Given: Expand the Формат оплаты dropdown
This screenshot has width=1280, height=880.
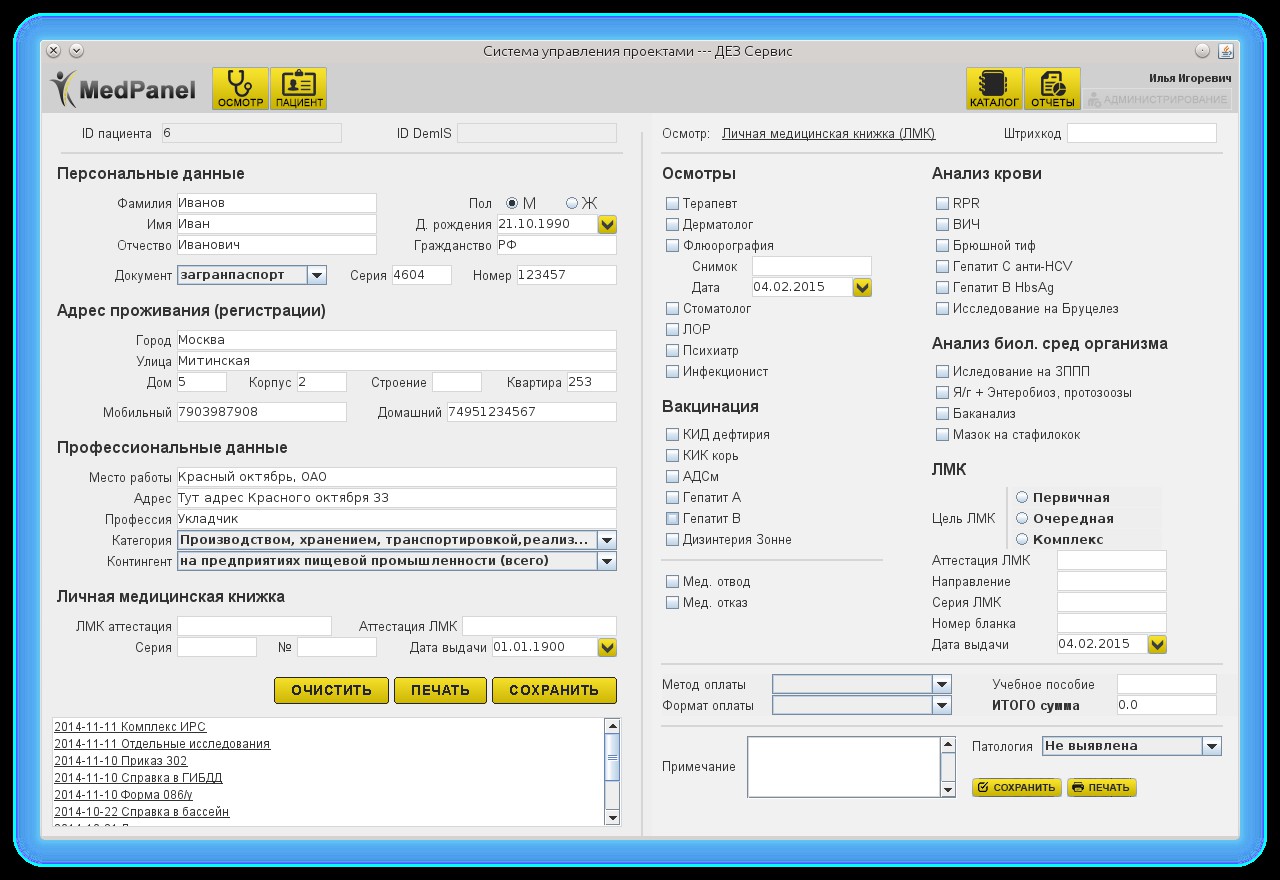Looking at the screenshot, I should 941,706.
